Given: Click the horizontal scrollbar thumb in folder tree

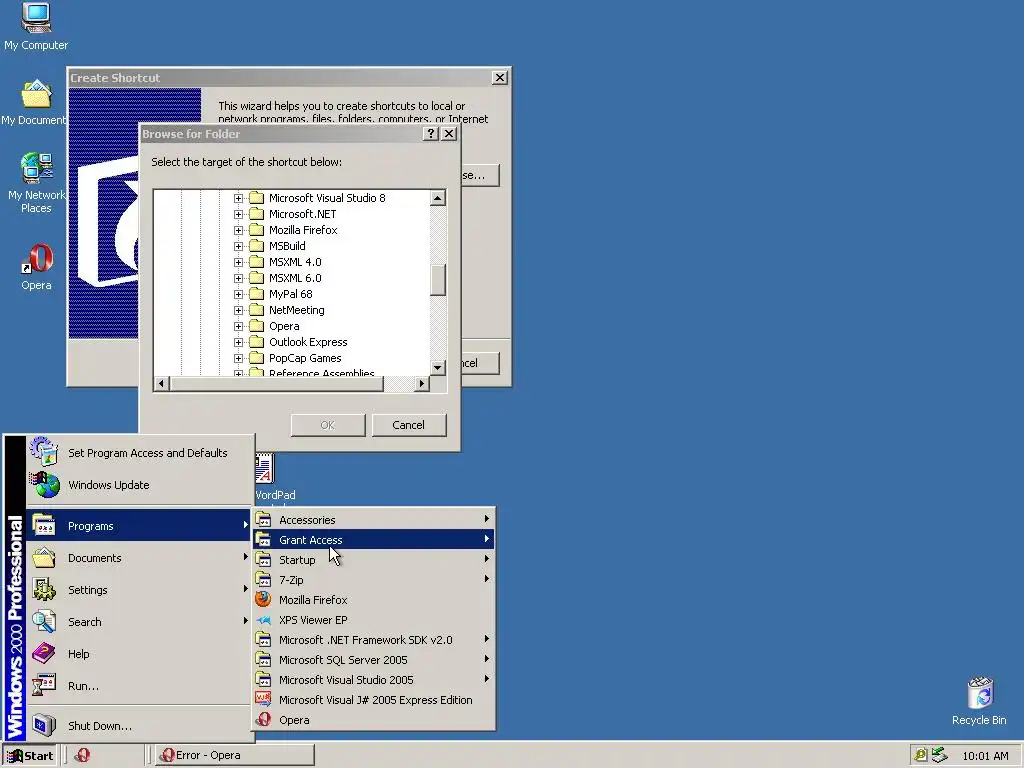Looking at the screenshot, I should click(x=276, y=383).
